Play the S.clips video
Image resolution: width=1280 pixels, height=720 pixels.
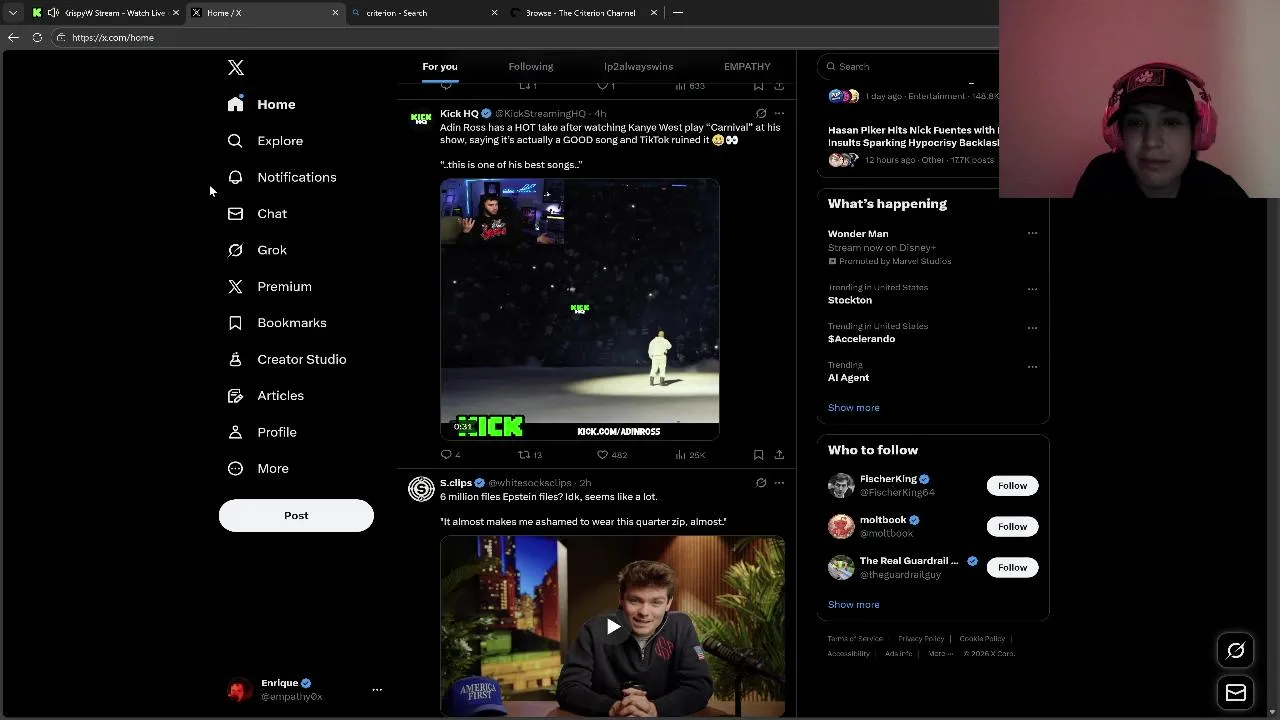pos(613,627)
